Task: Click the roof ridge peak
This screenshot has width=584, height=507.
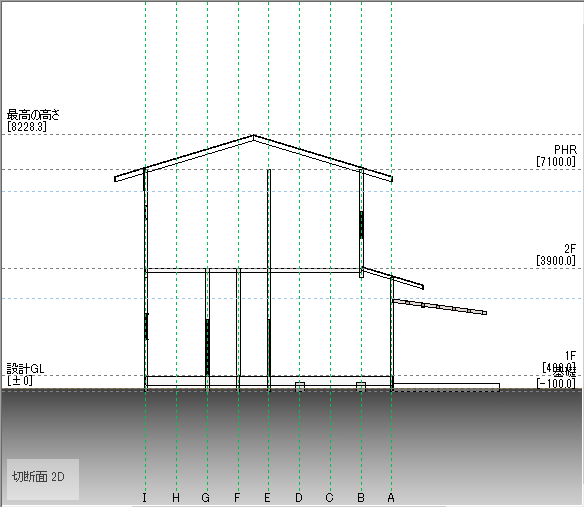Action: (254, 136)
